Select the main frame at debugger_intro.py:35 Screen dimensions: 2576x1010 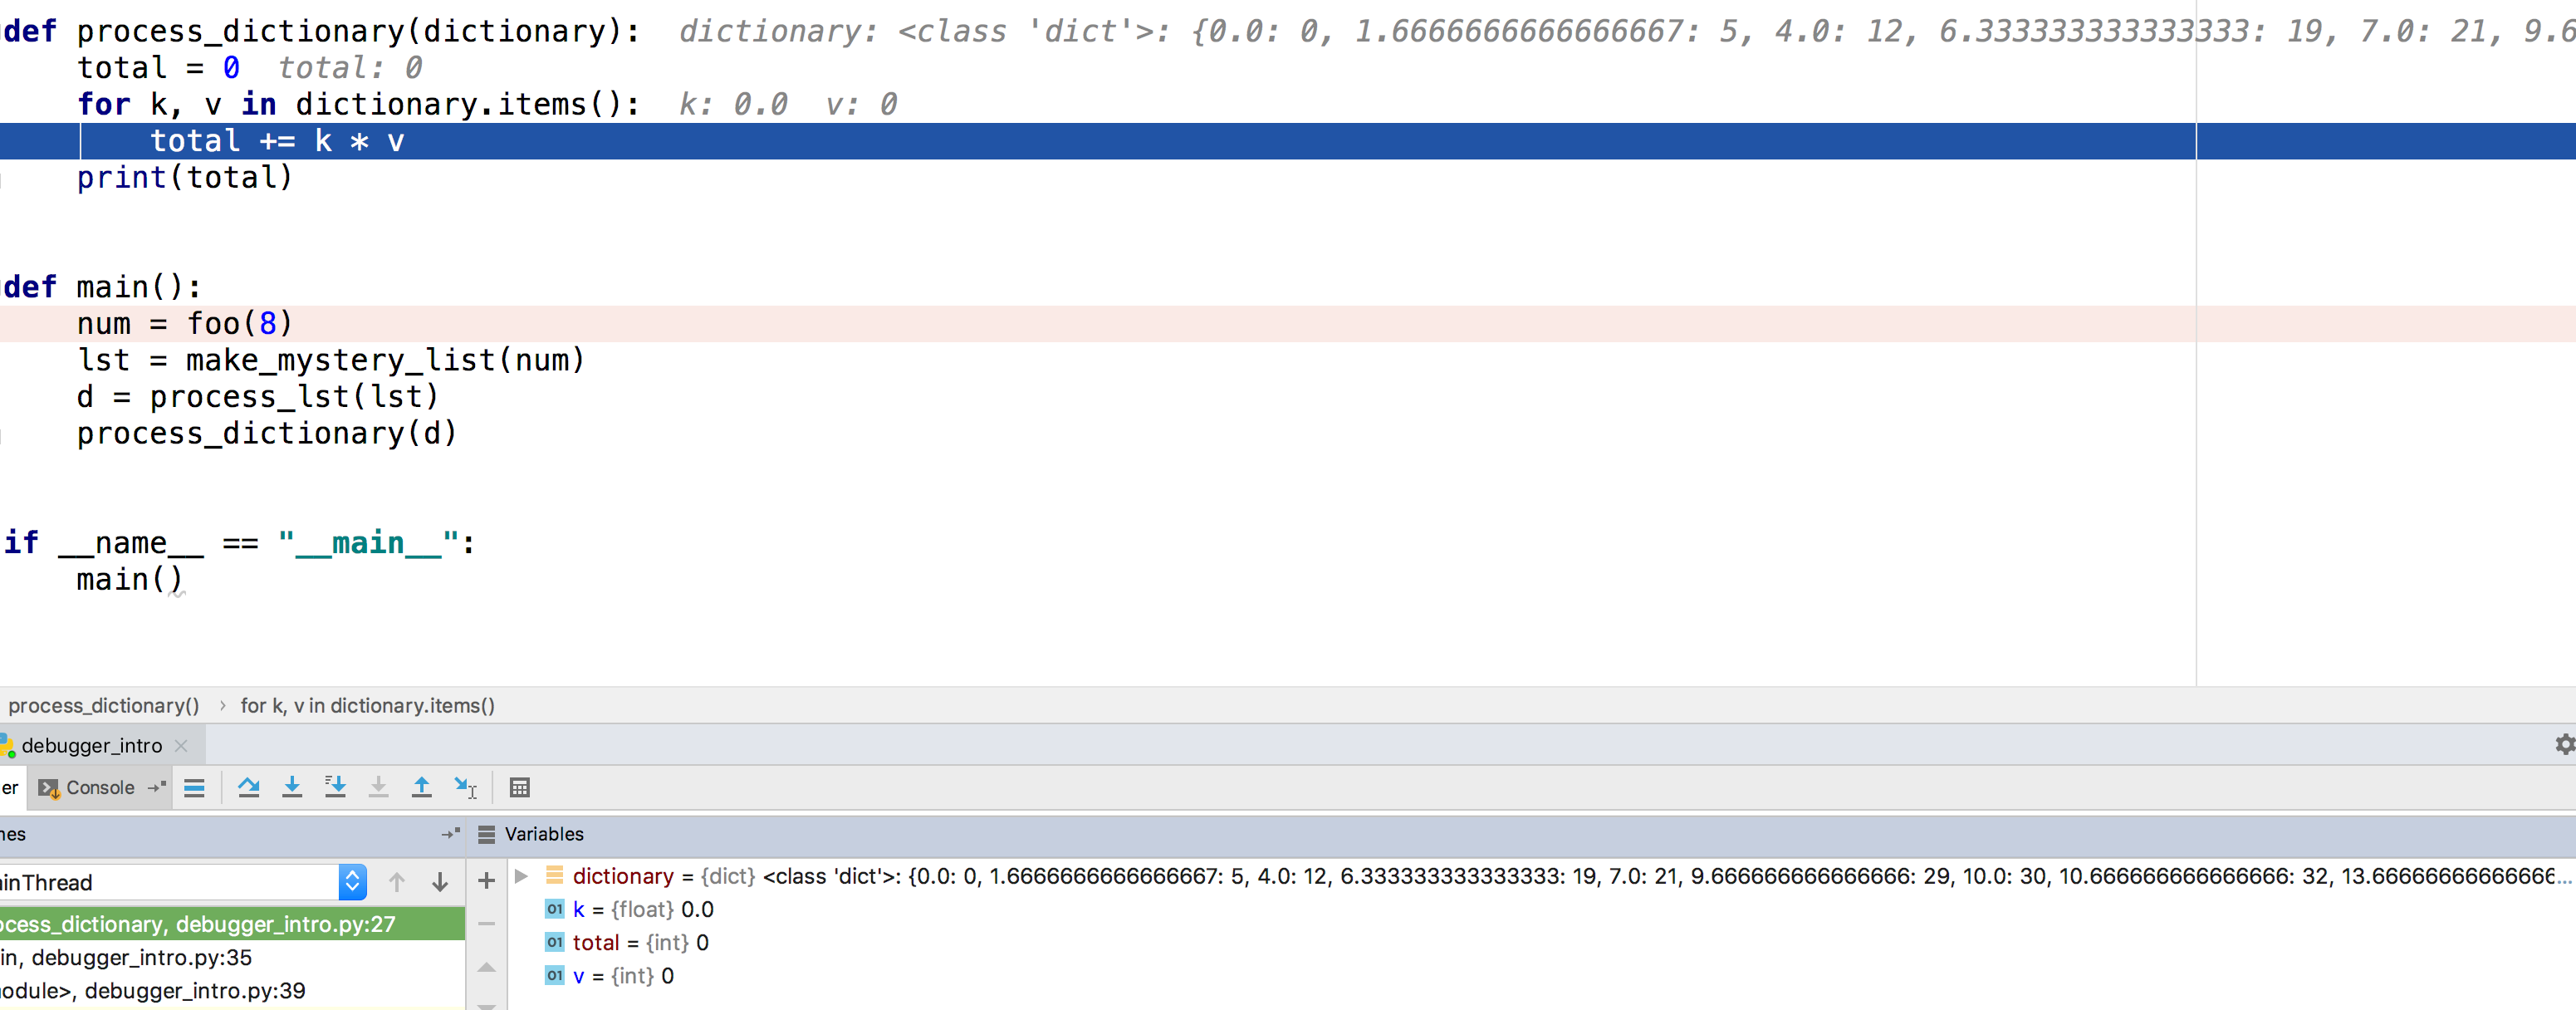click(x=232, y=957)
